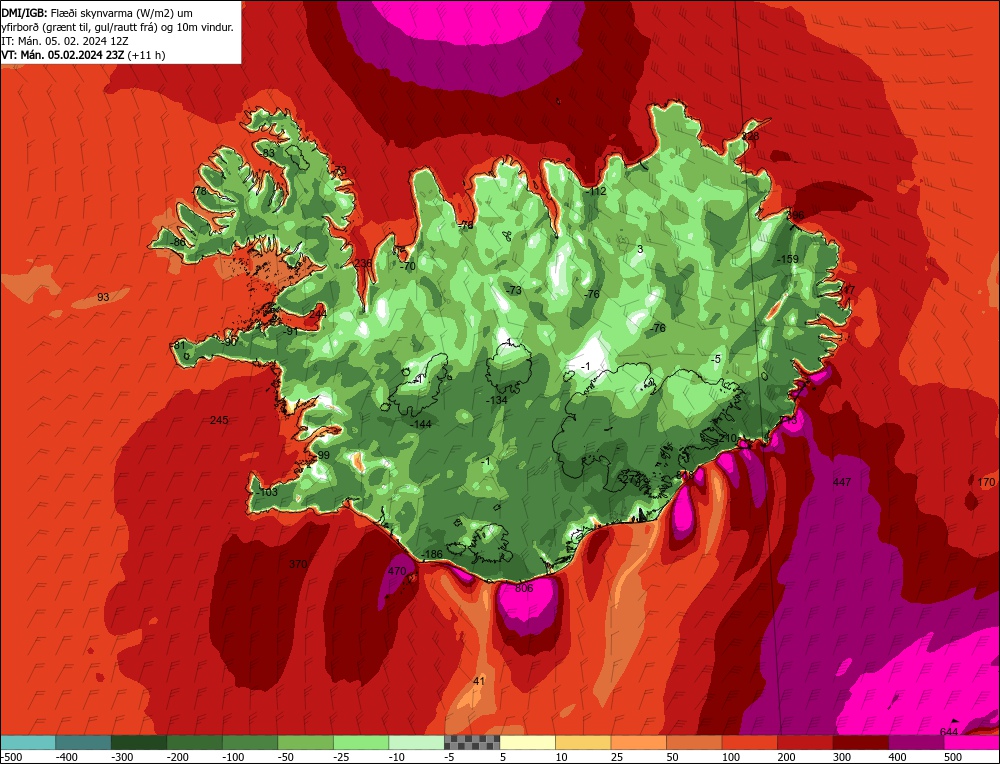Click the light green legend swatch between -25 and -10

(361, 742)
